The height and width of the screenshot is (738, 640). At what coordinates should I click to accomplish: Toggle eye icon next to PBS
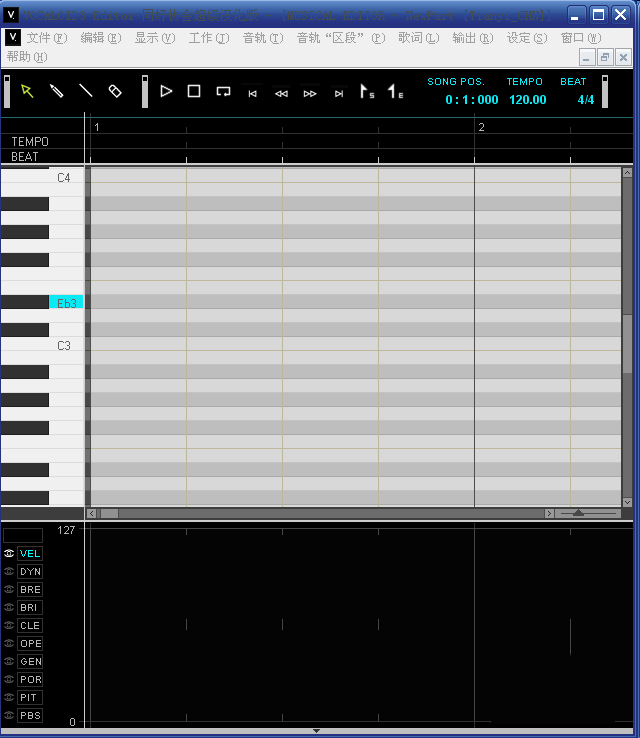click(9, 715)
